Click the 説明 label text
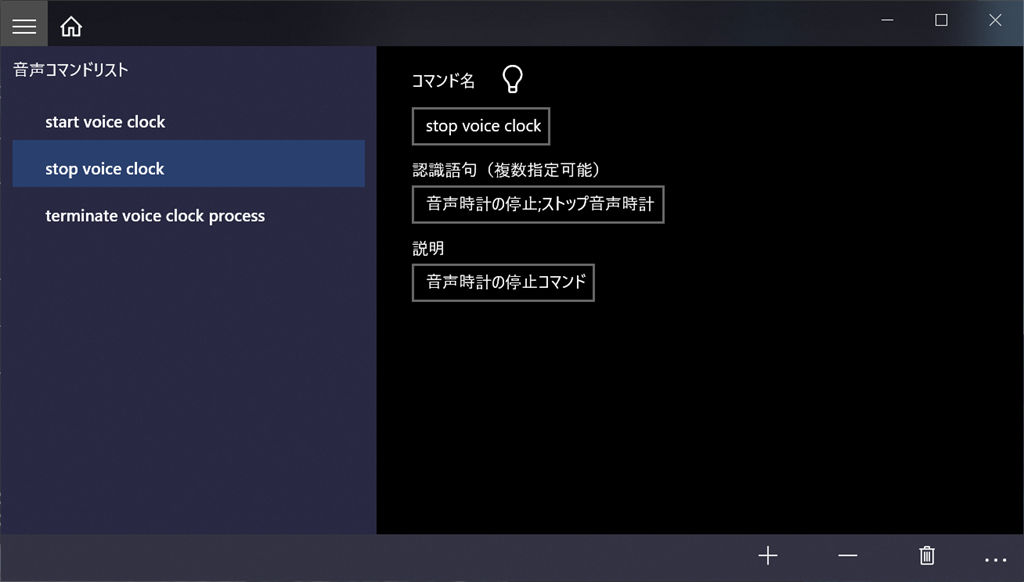1024x582 pixels. point(428,248)
